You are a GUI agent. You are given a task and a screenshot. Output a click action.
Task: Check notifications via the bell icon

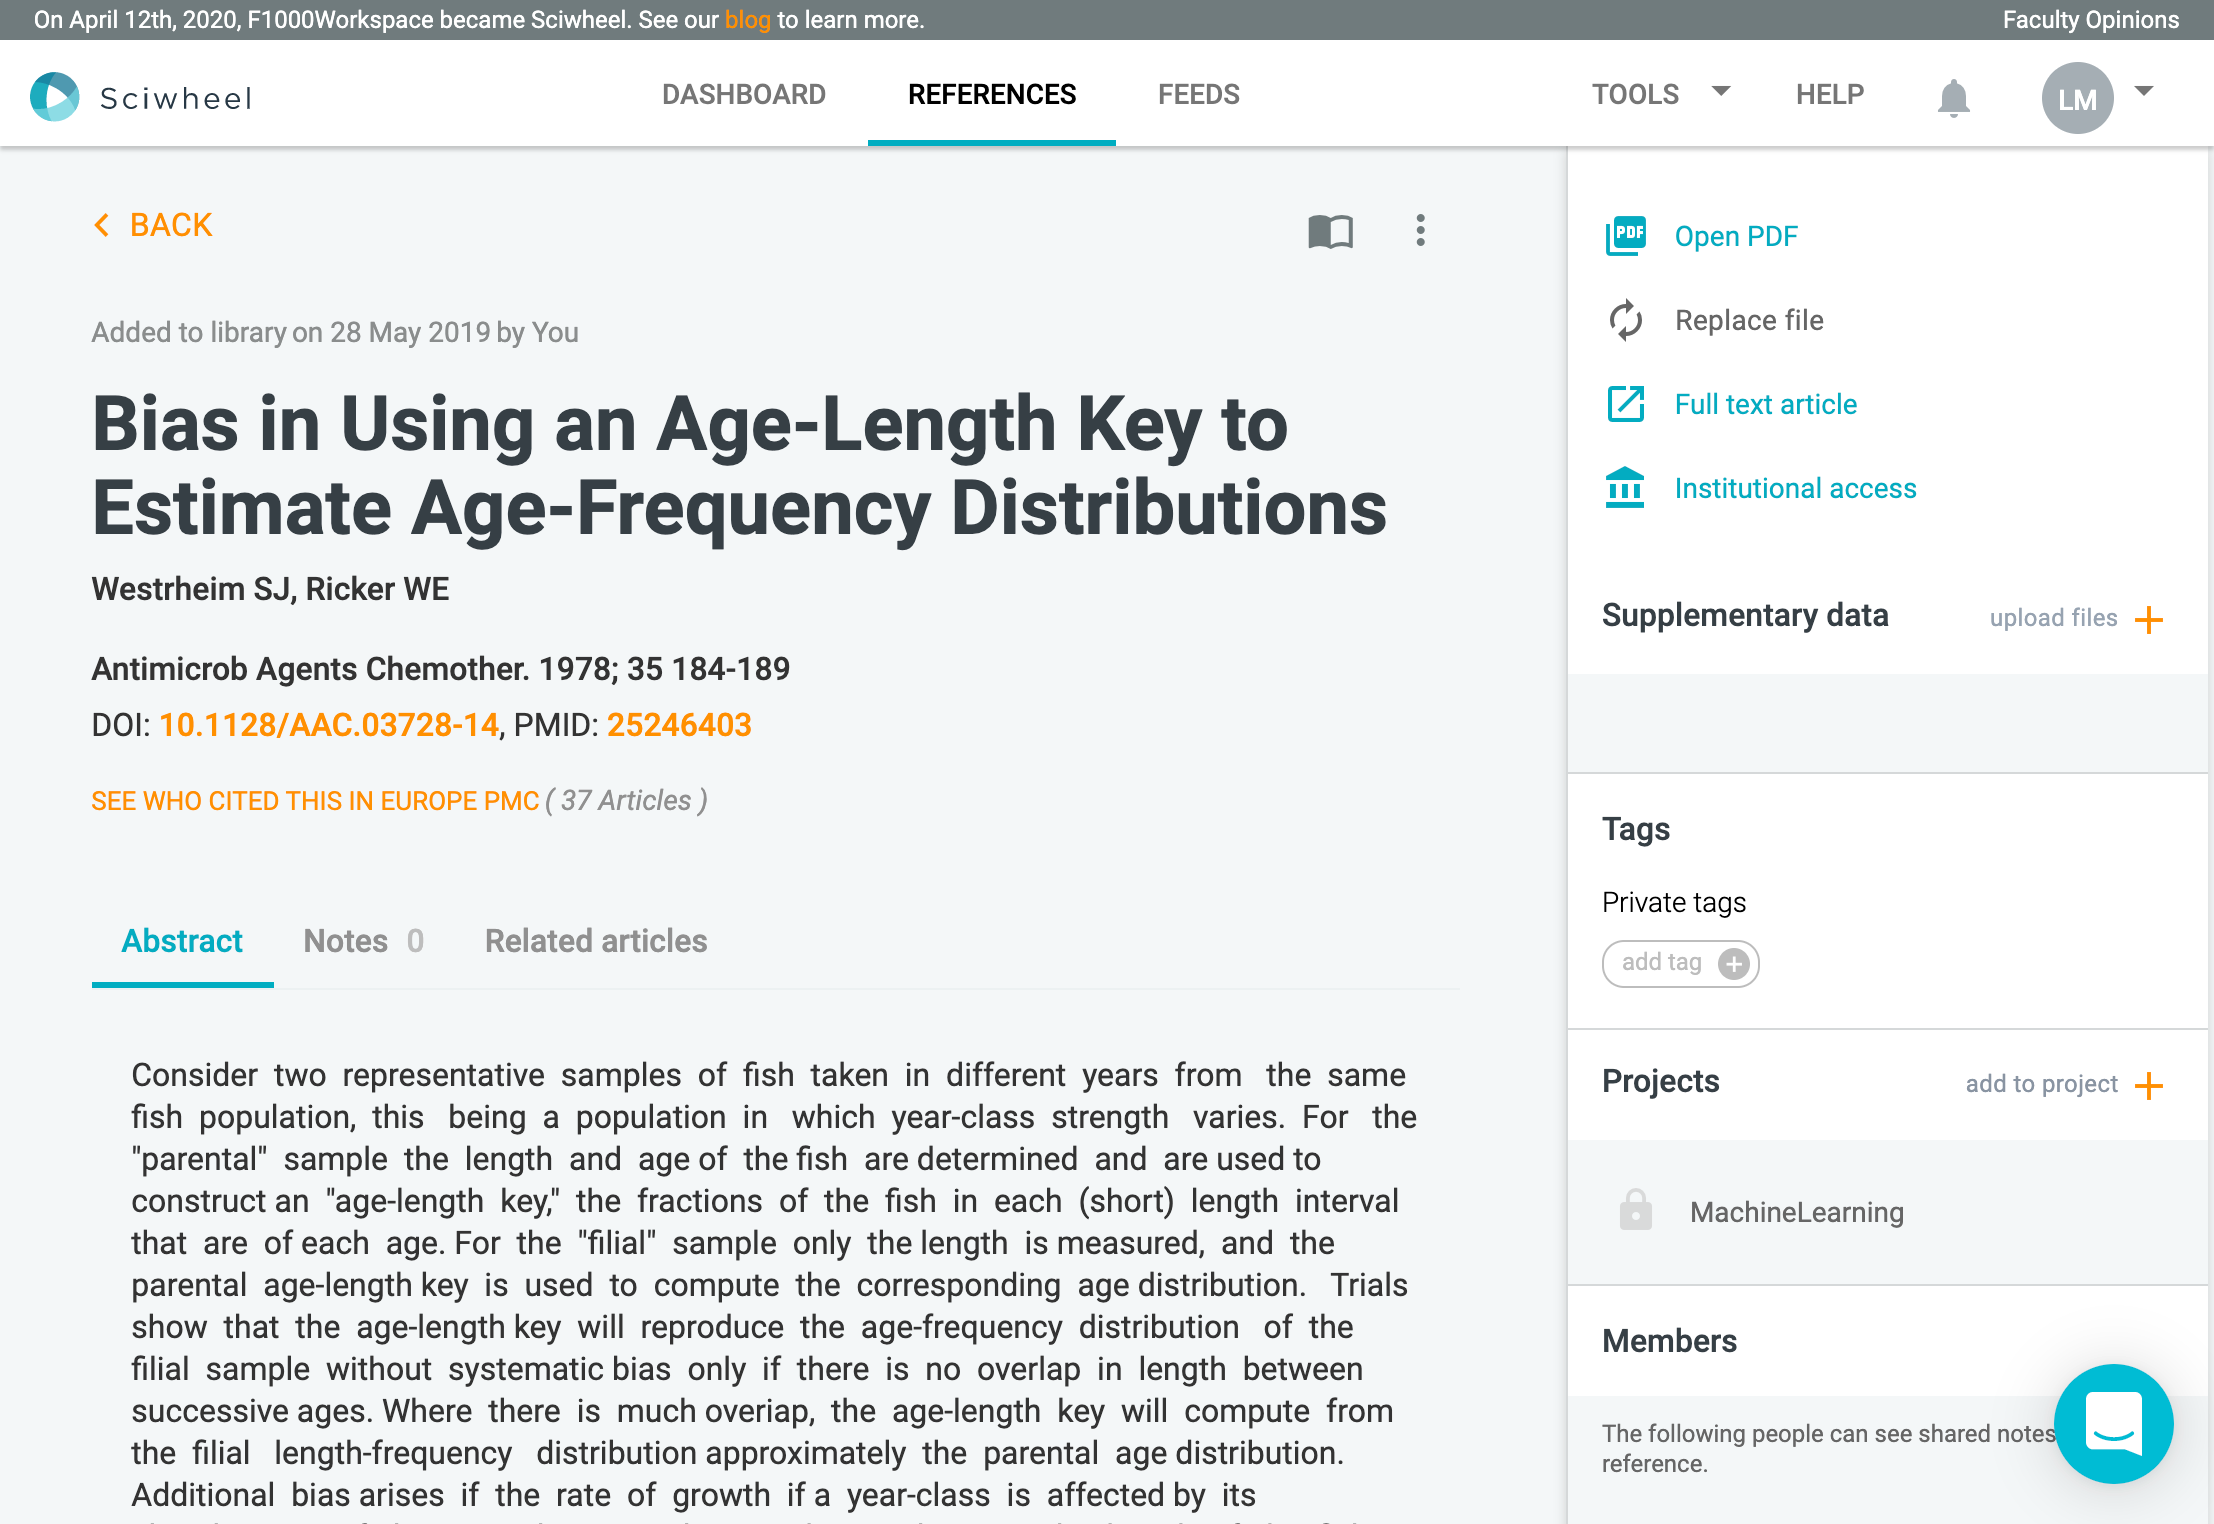point(1954,95)
